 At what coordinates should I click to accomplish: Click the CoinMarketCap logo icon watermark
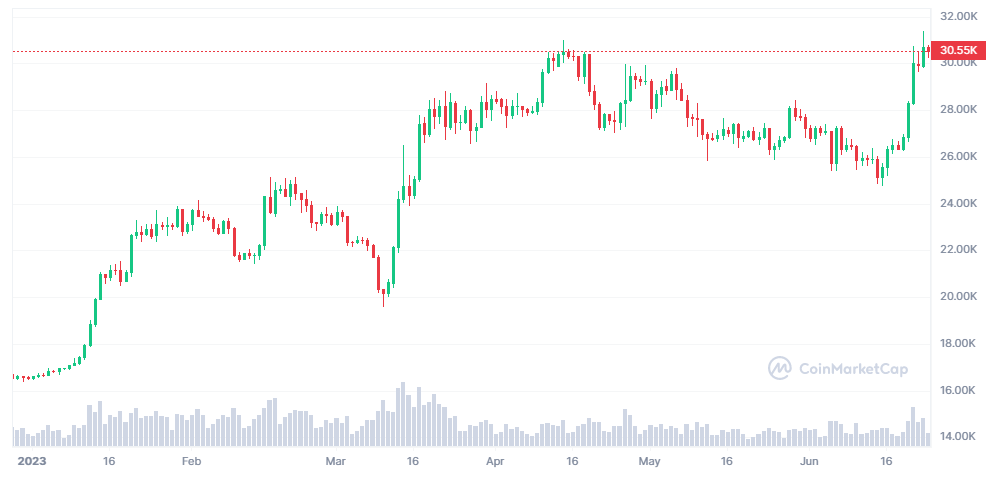[780, 369]
